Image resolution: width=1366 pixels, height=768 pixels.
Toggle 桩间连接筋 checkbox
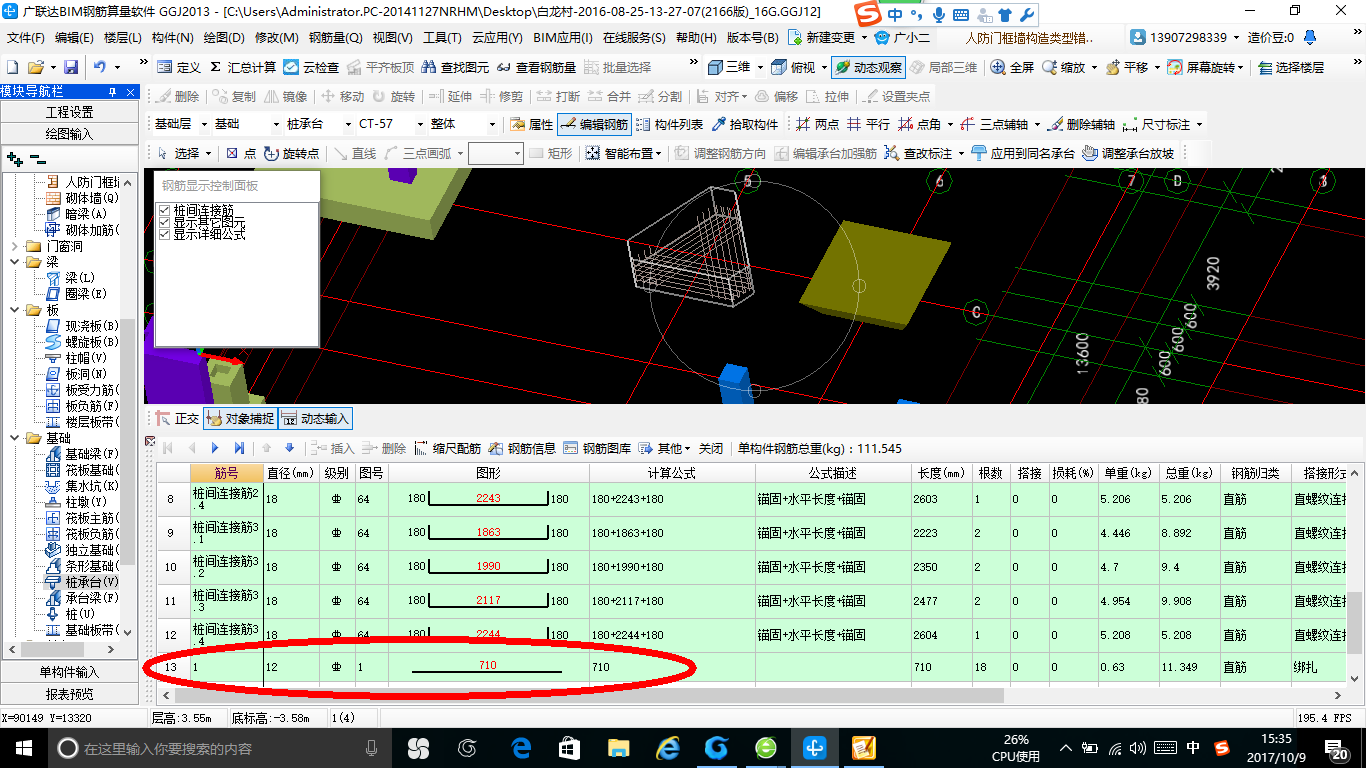click(x=165, y=211)
